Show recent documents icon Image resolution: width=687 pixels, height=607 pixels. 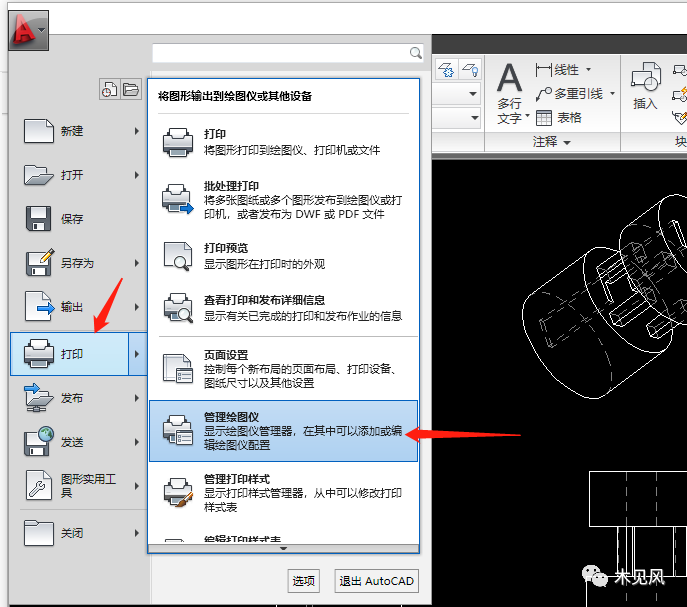110,89
